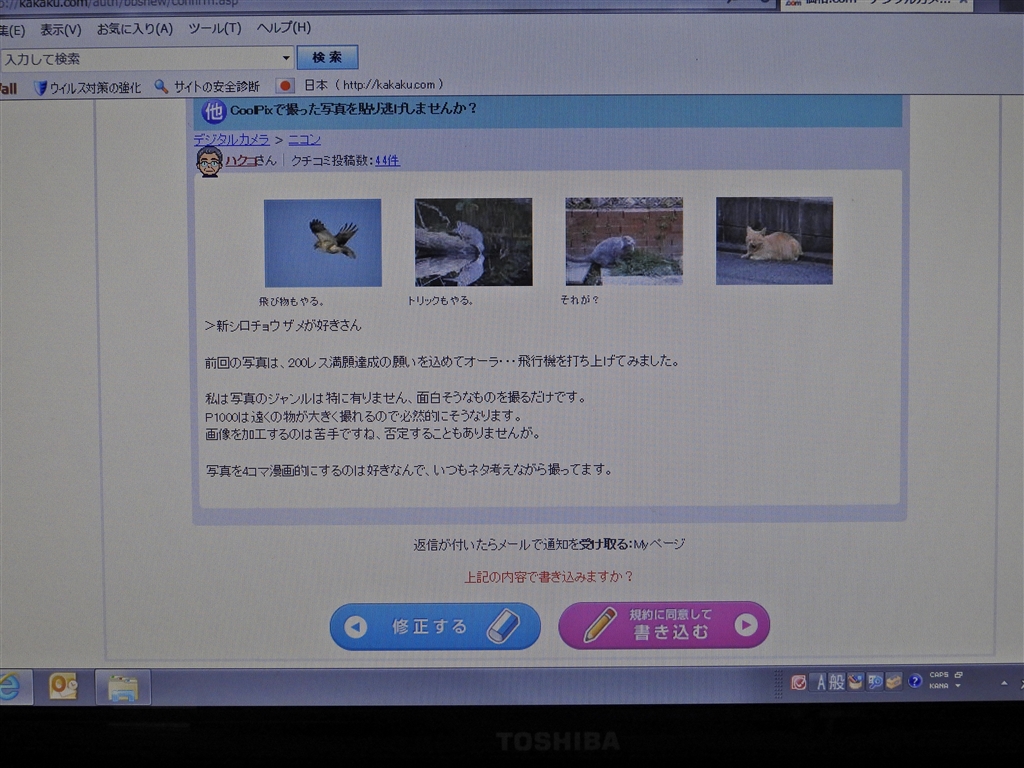Click the Japan flag icon in toolbar
The width and height of the screenshot is (1024, 768).
(285, 86)
